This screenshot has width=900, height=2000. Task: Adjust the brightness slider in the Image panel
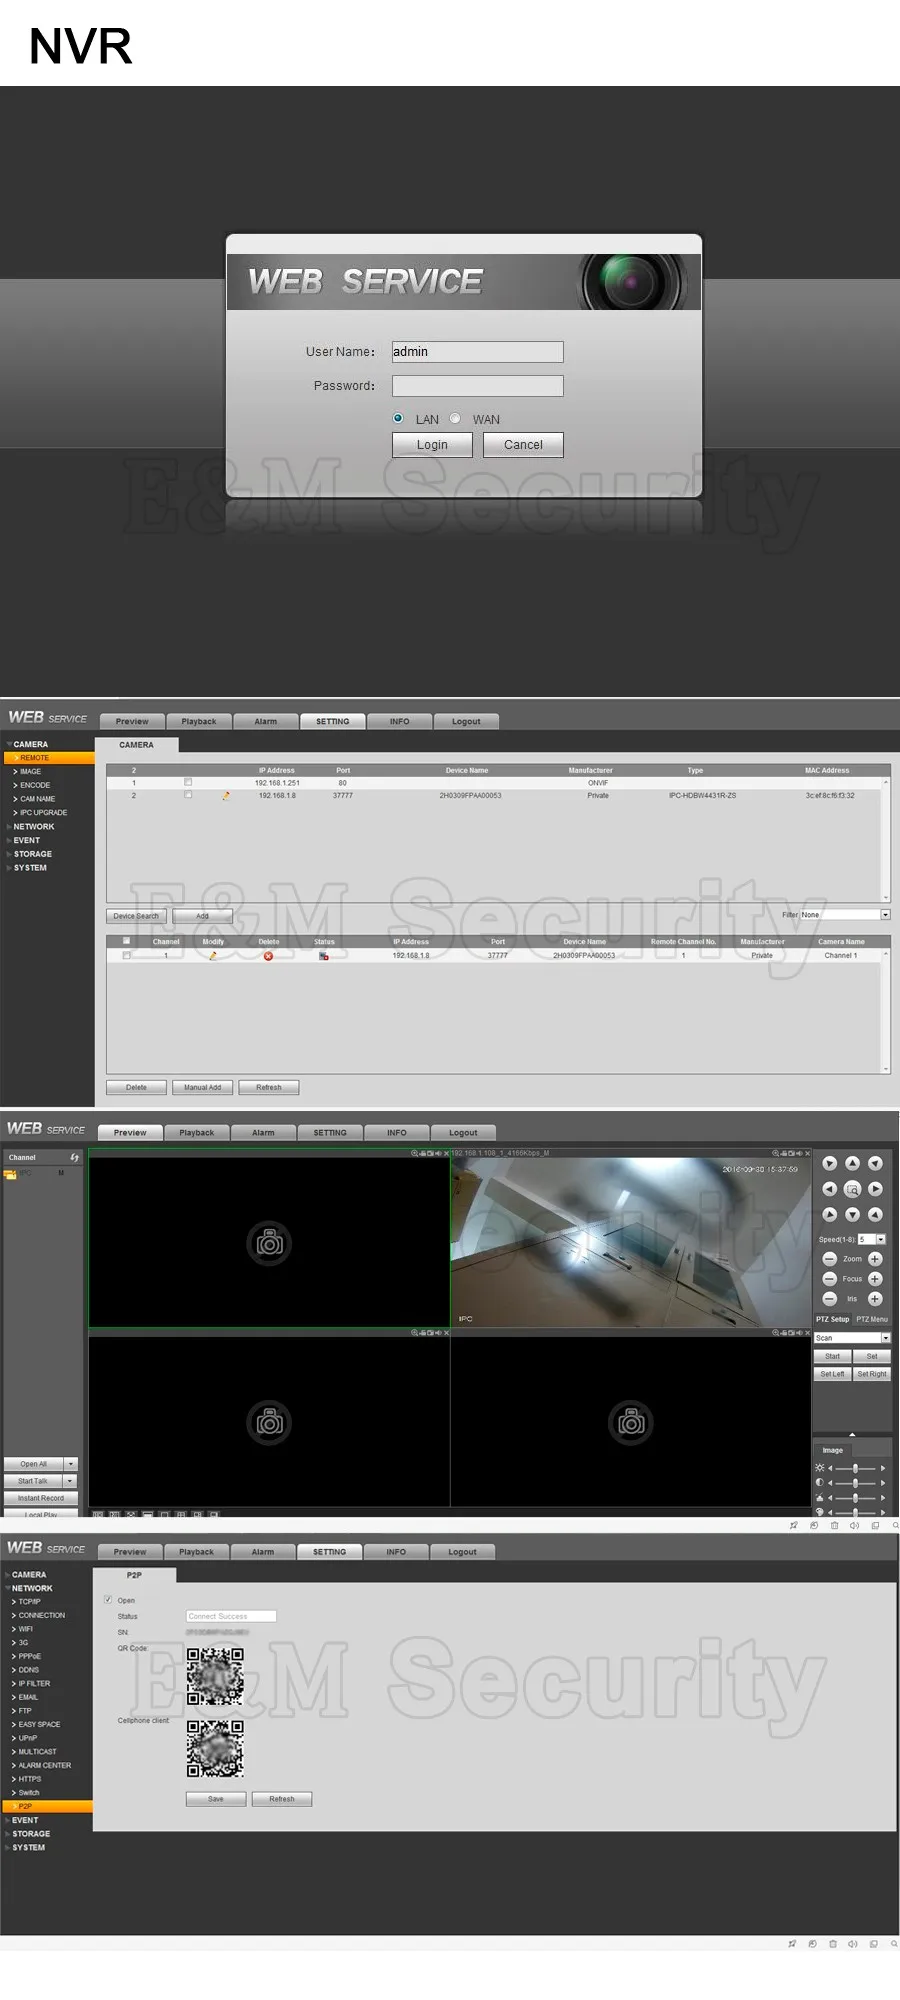(856, 1468)
